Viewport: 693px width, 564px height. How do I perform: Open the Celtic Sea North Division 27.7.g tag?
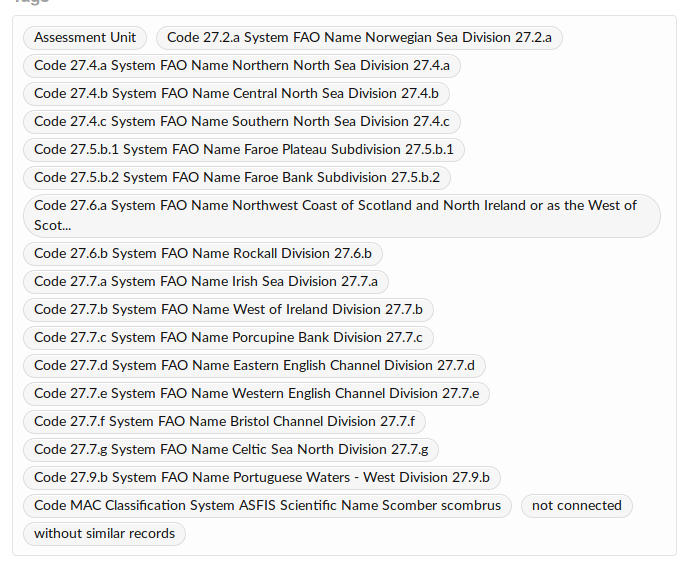pos(231,450)
